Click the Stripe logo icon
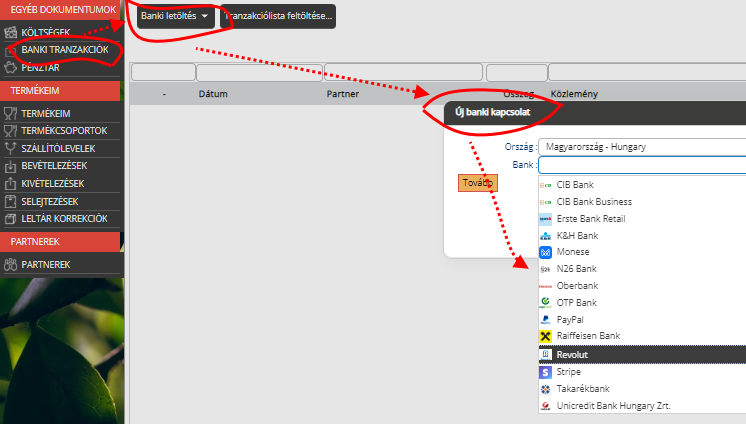746x424 pixels. (545, 371)
